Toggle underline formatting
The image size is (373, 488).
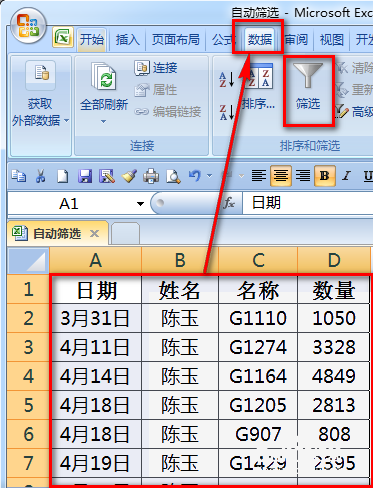tap(367, 175)
